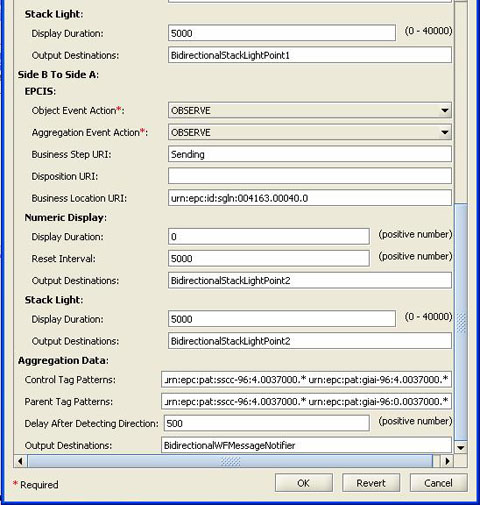The image size is (480, 505).
Task: Click the Control Tag Patterns label
Action: click(70, 380)
